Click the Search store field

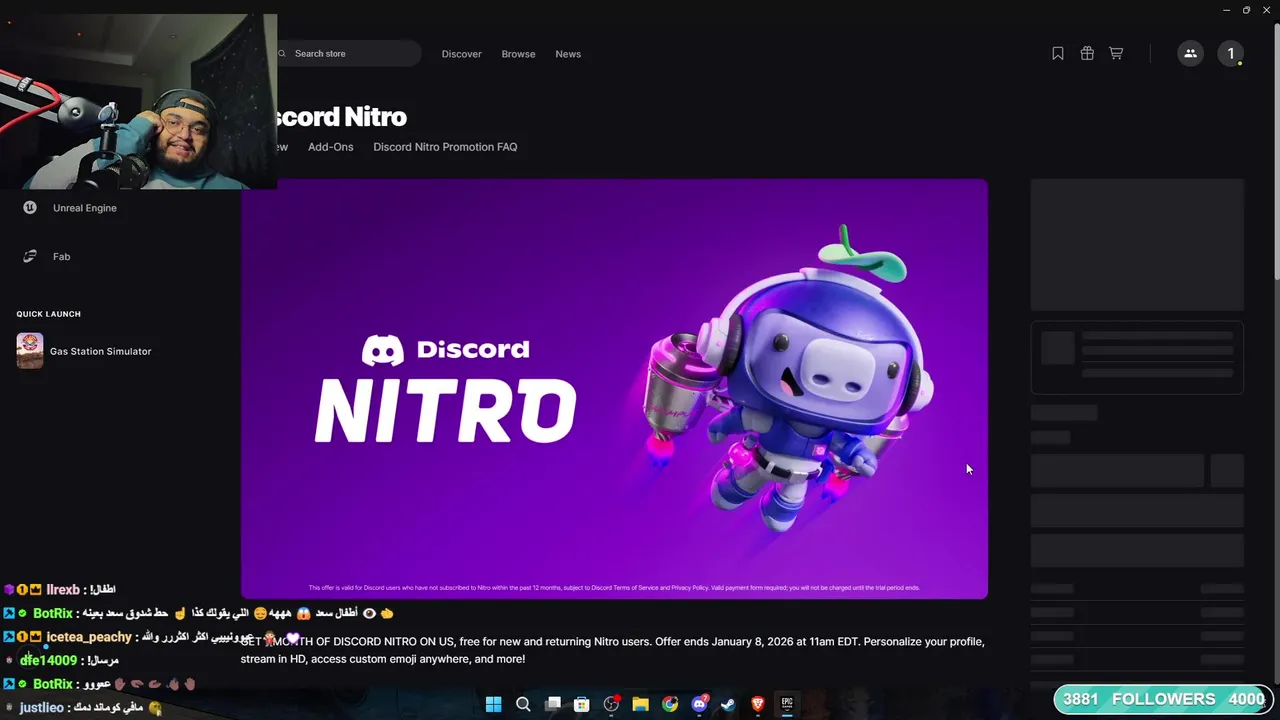348,54
